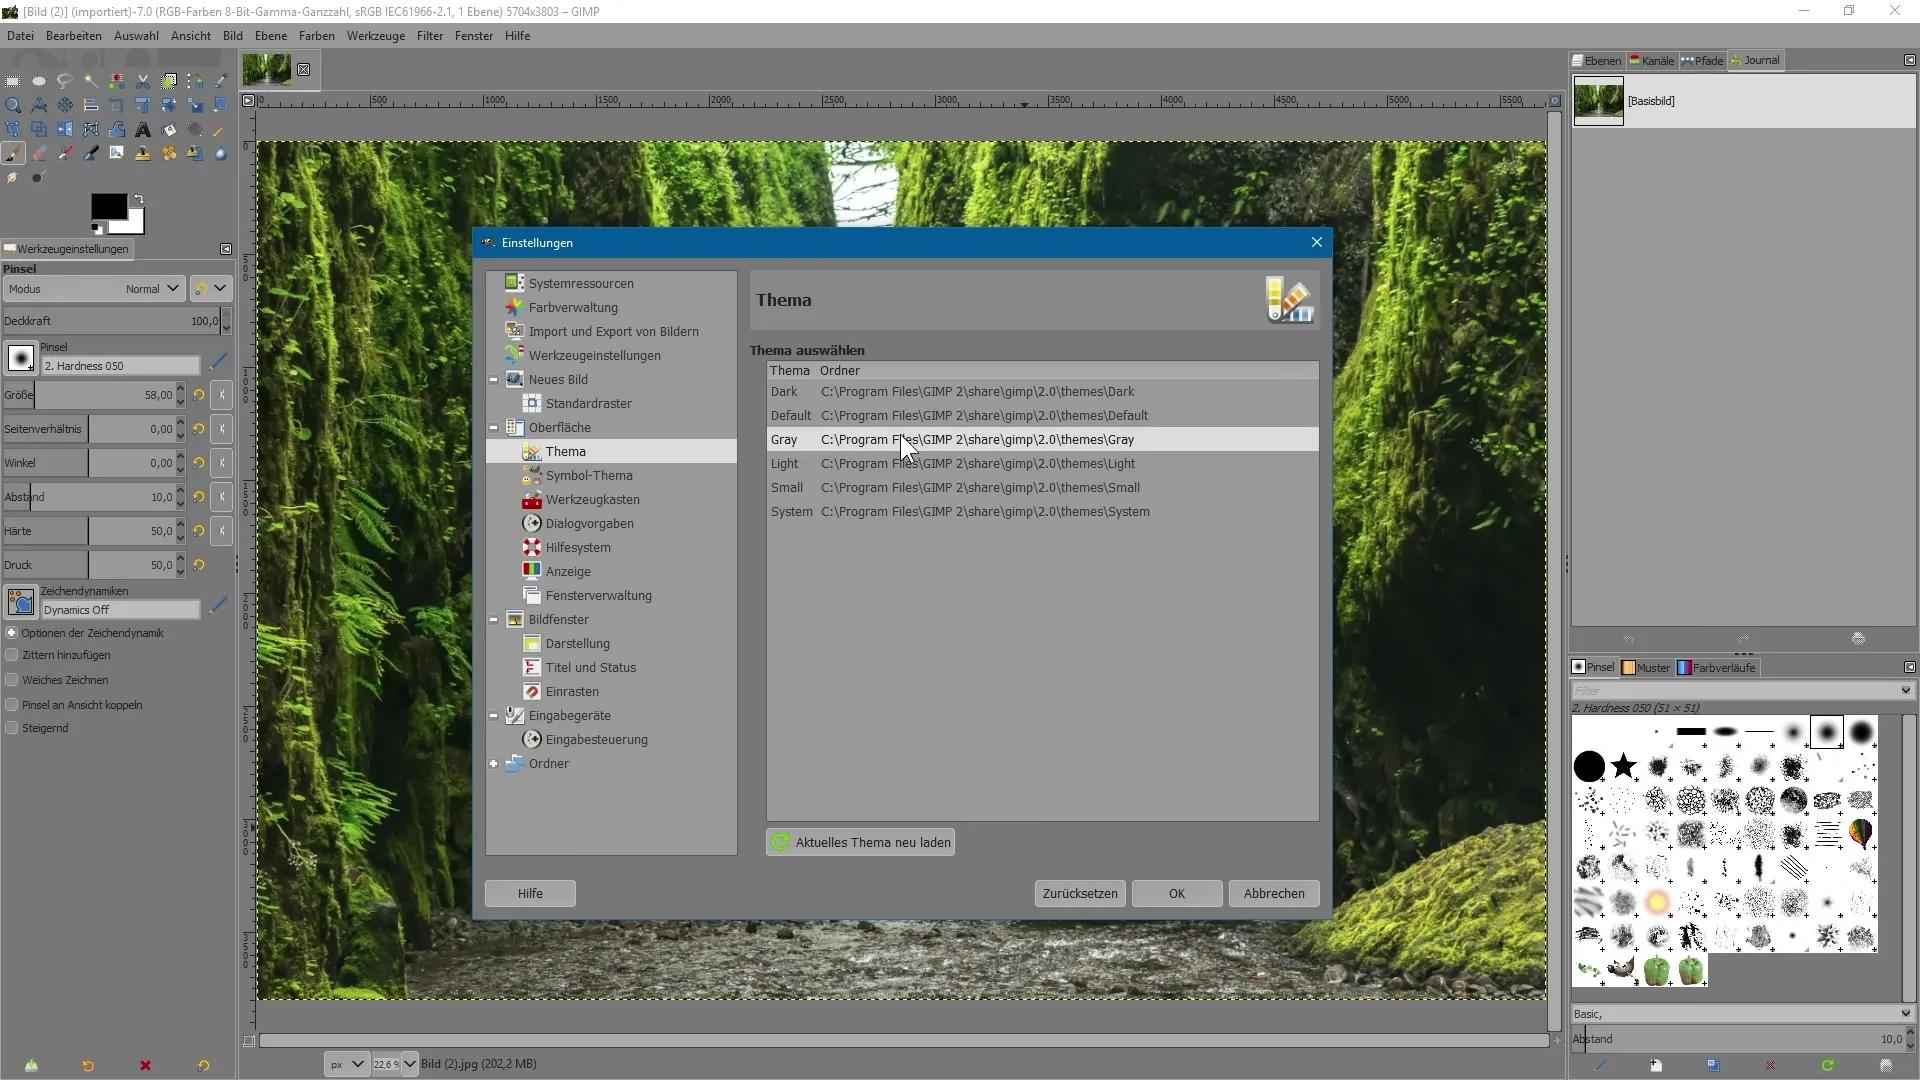Expand the Ordner tree node
Screen dimensions: 1920x1080
493,764
